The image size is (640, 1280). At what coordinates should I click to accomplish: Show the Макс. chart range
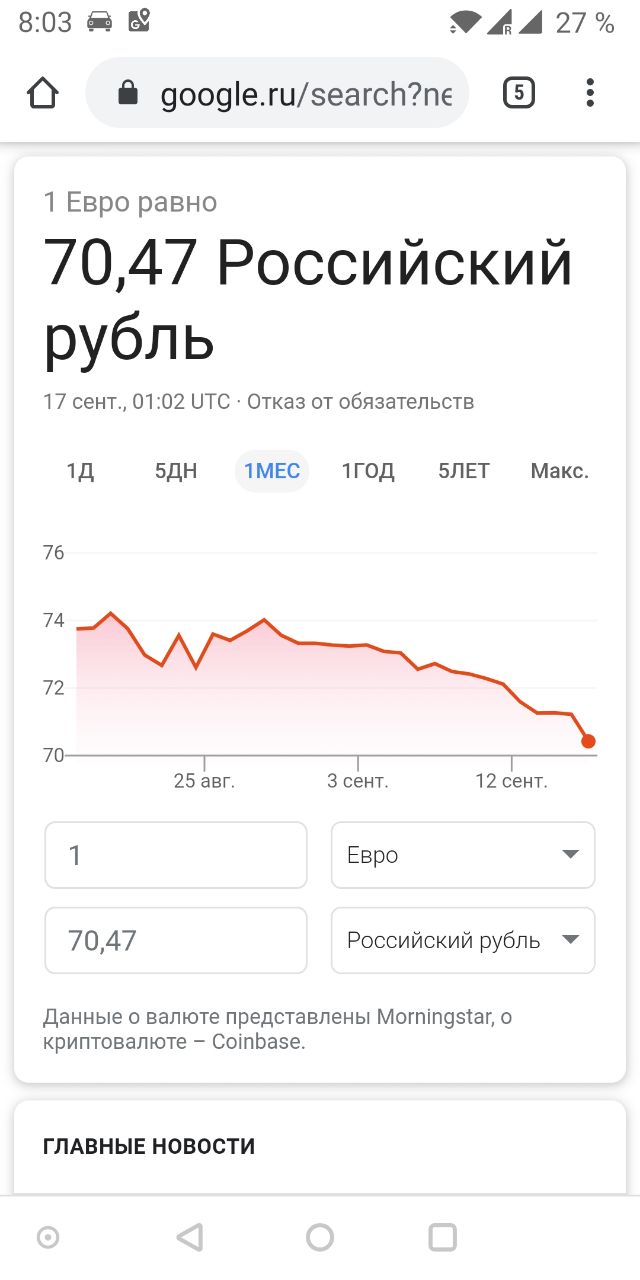pos(560,471)
